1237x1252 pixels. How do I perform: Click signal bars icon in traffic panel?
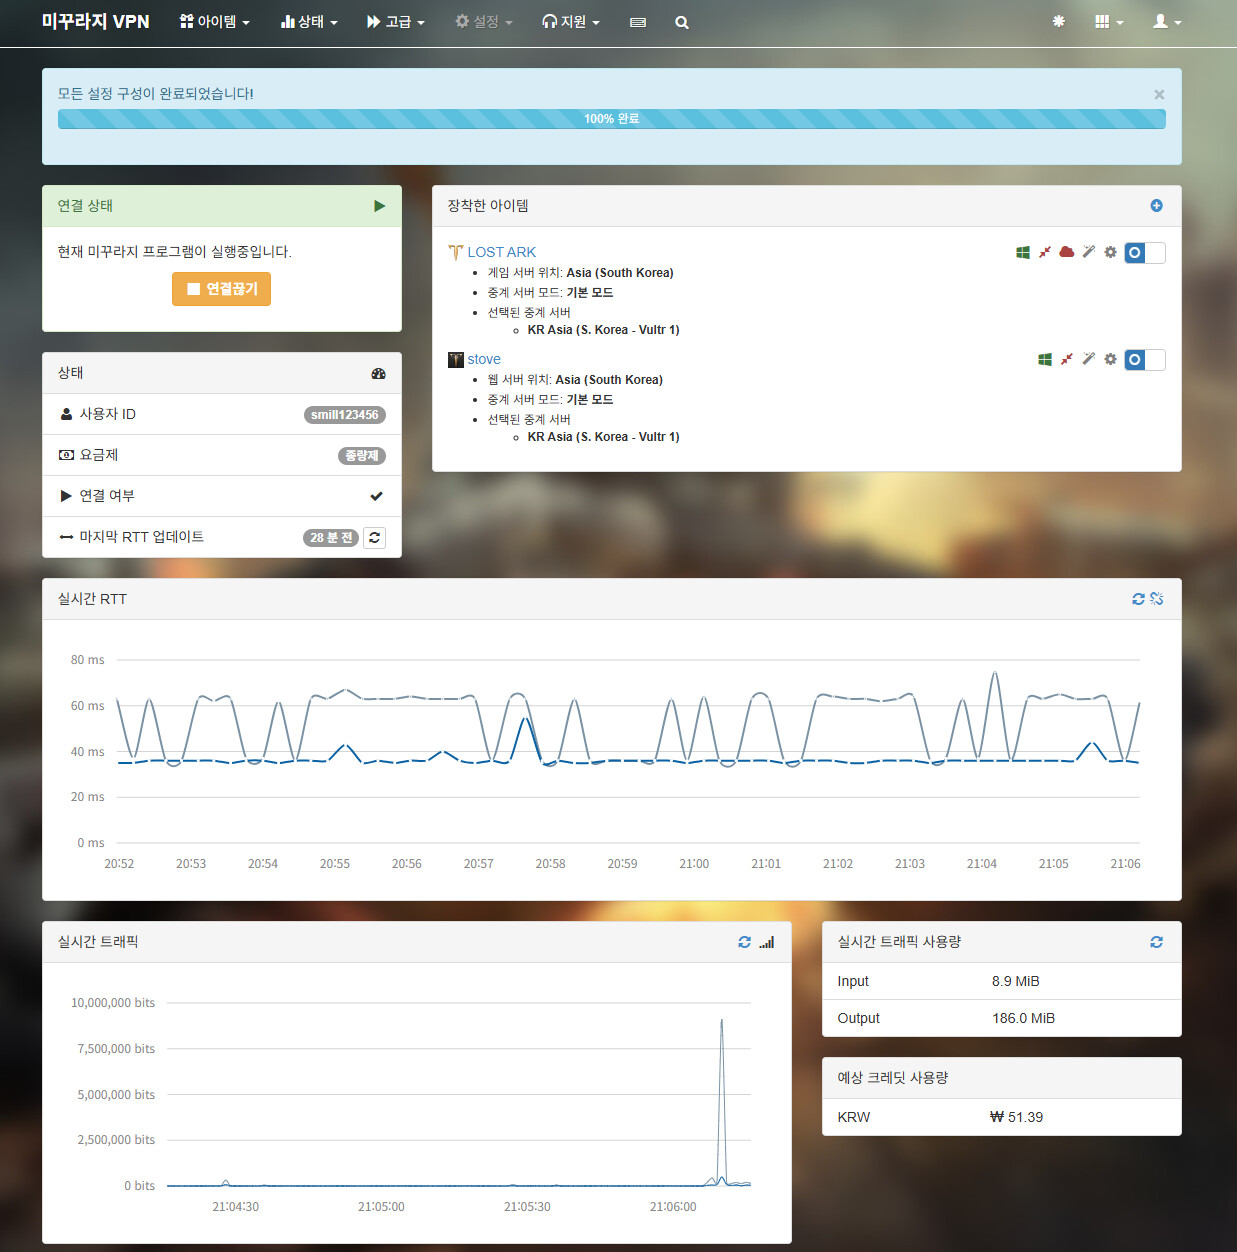(767, 942)
